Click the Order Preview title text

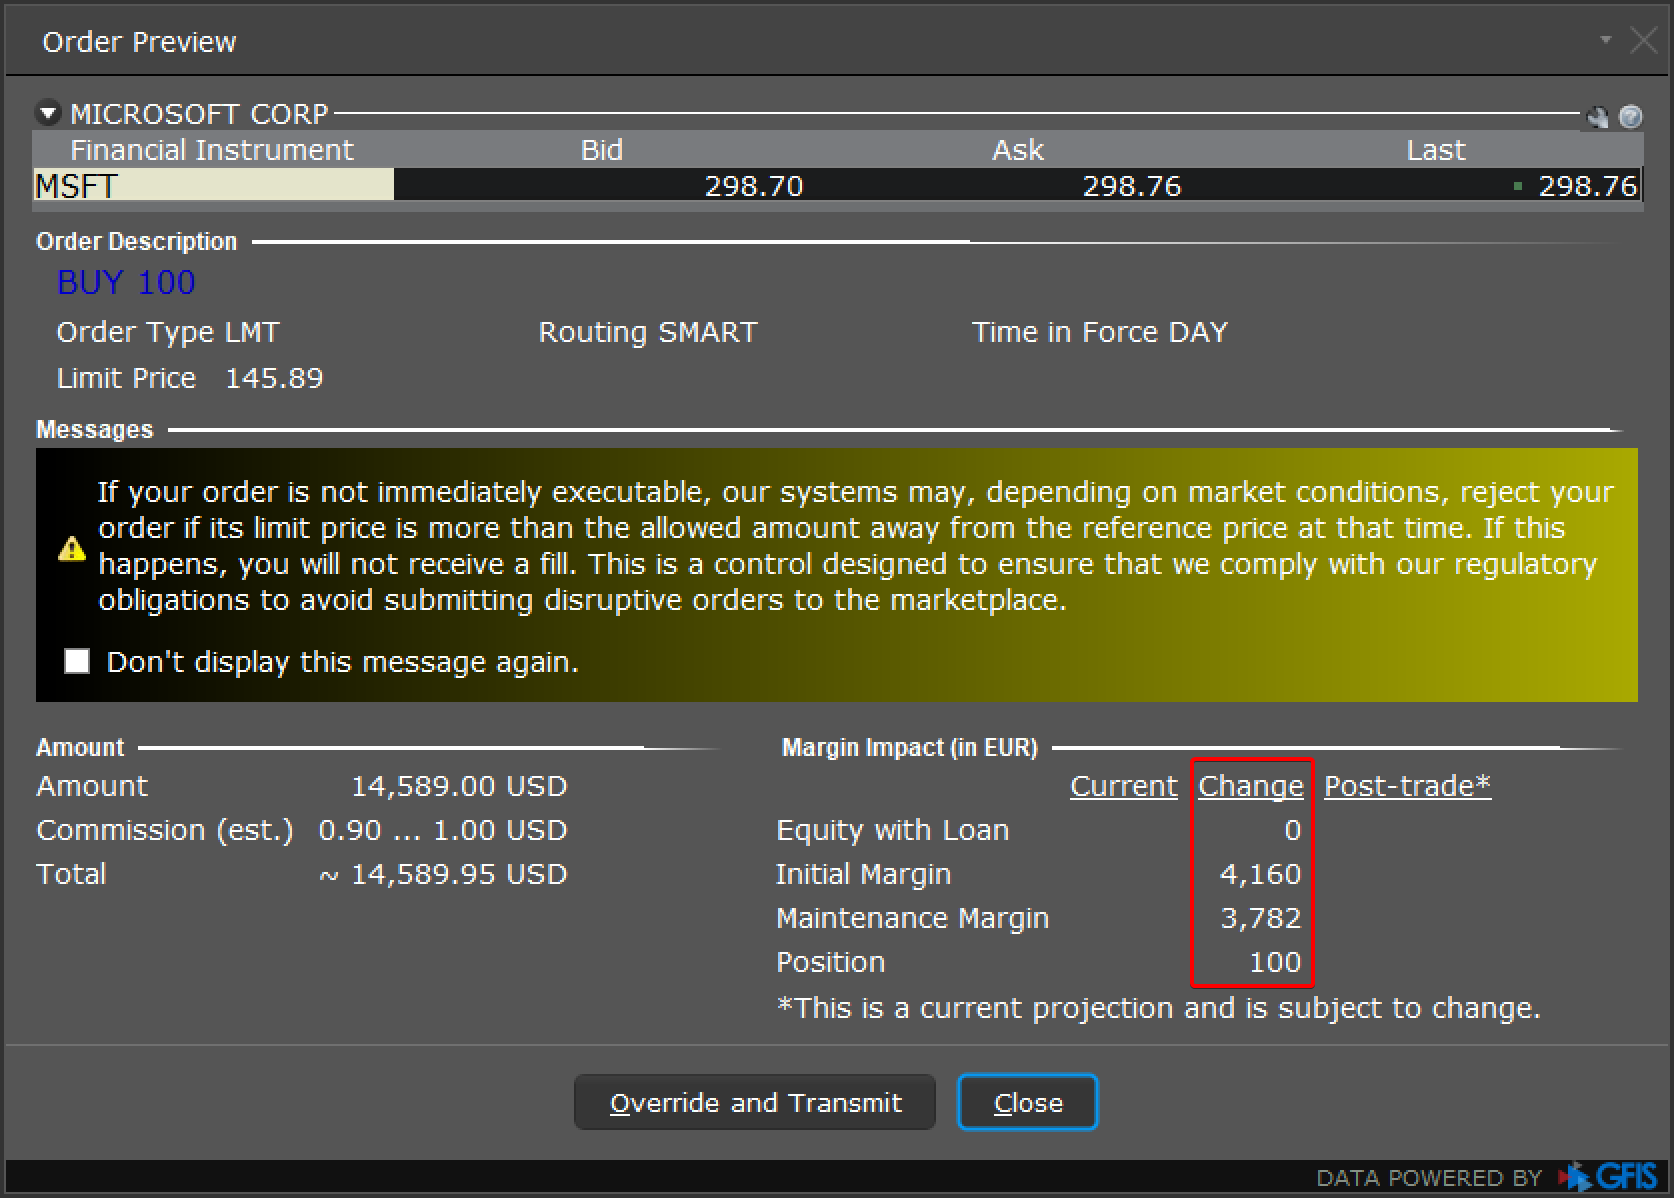(x=139, y=42)
